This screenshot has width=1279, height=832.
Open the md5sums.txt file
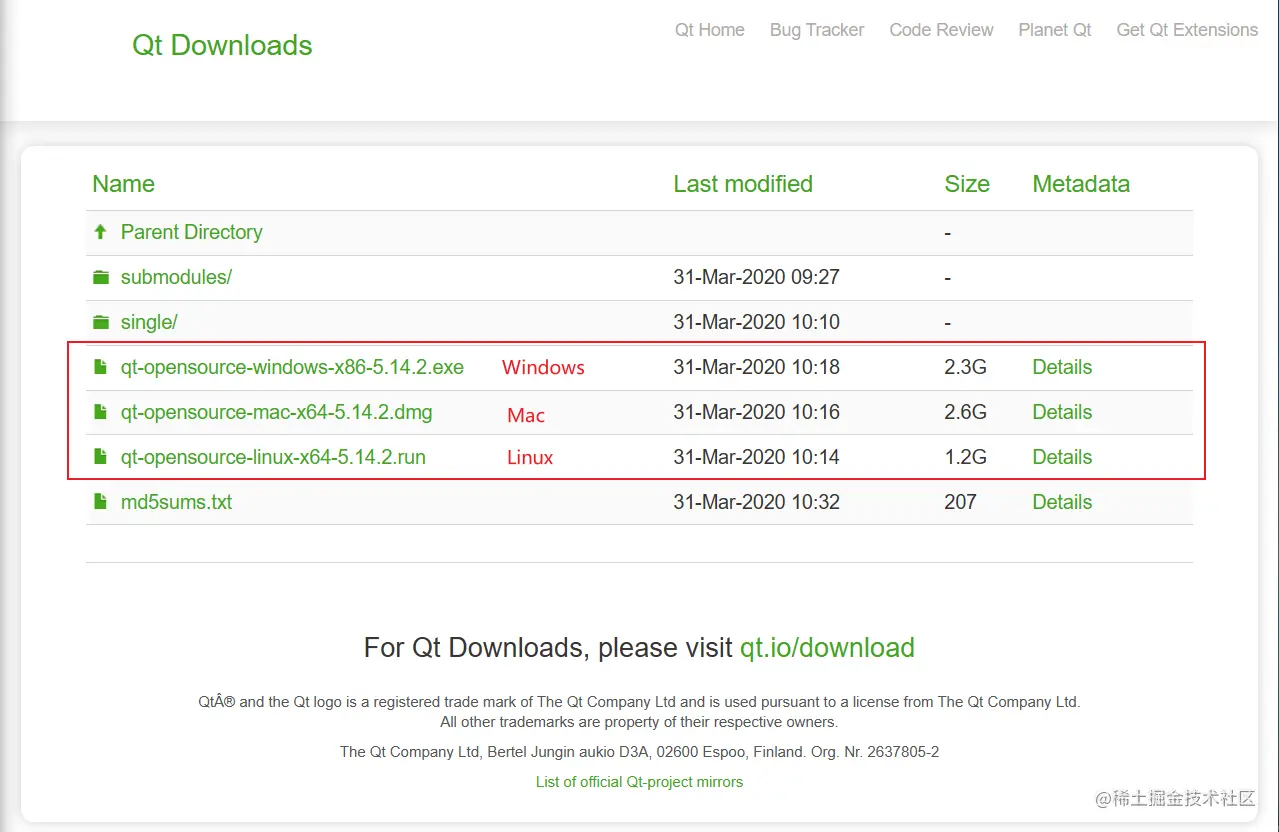[176, 502]
